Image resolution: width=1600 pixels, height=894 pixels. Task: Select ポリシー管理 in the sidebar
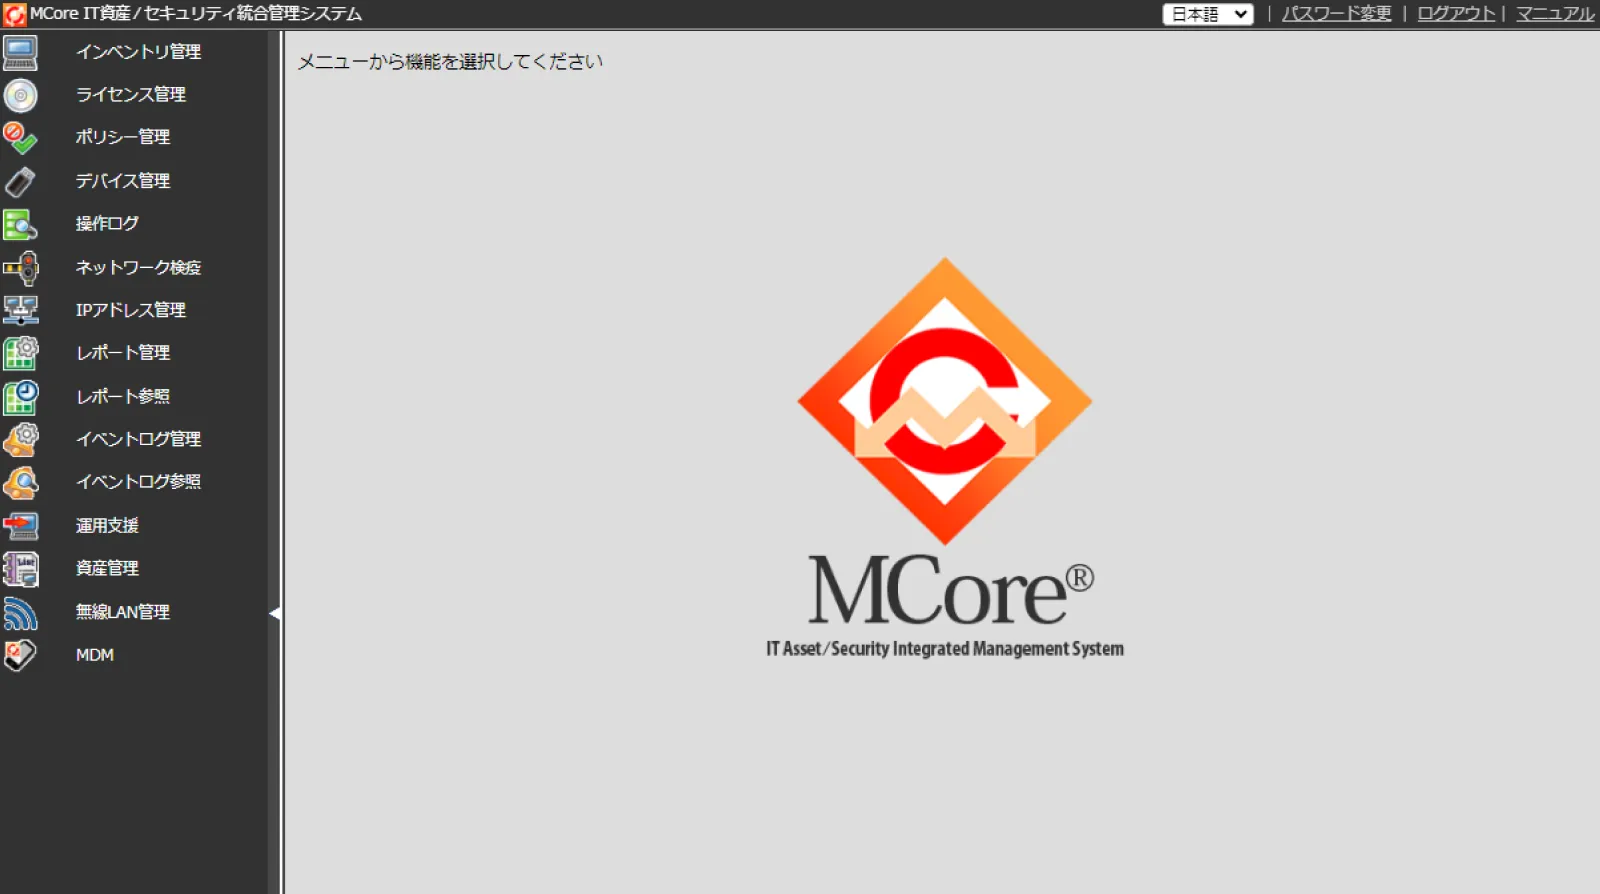[x=123, y=137]
